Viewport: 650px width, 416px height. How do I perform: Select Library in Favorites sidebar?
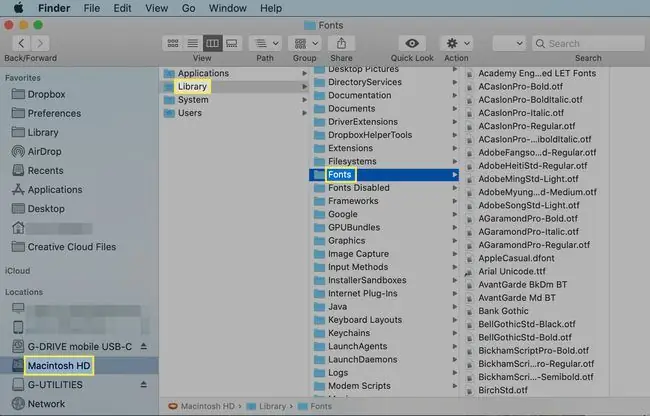[43, 133]
